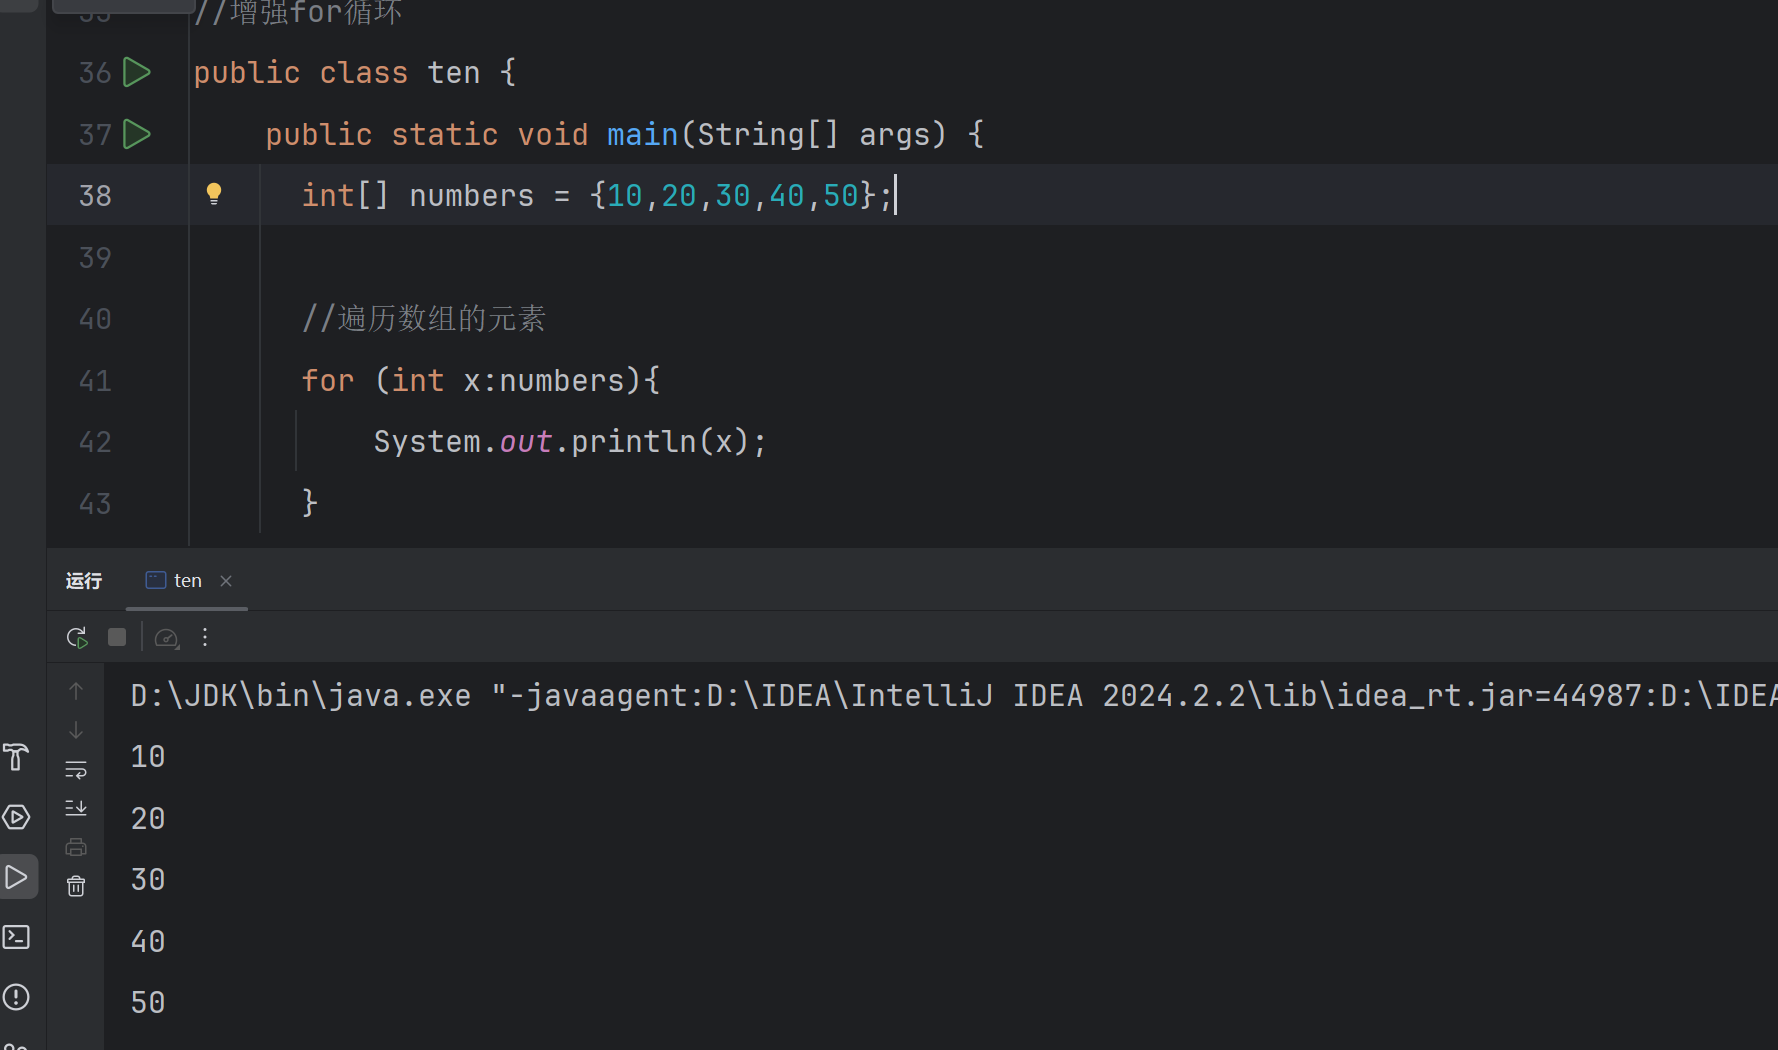The image size is (1778, 1050).
Task: Open the profiler run options icon
Action: point(167,638)
